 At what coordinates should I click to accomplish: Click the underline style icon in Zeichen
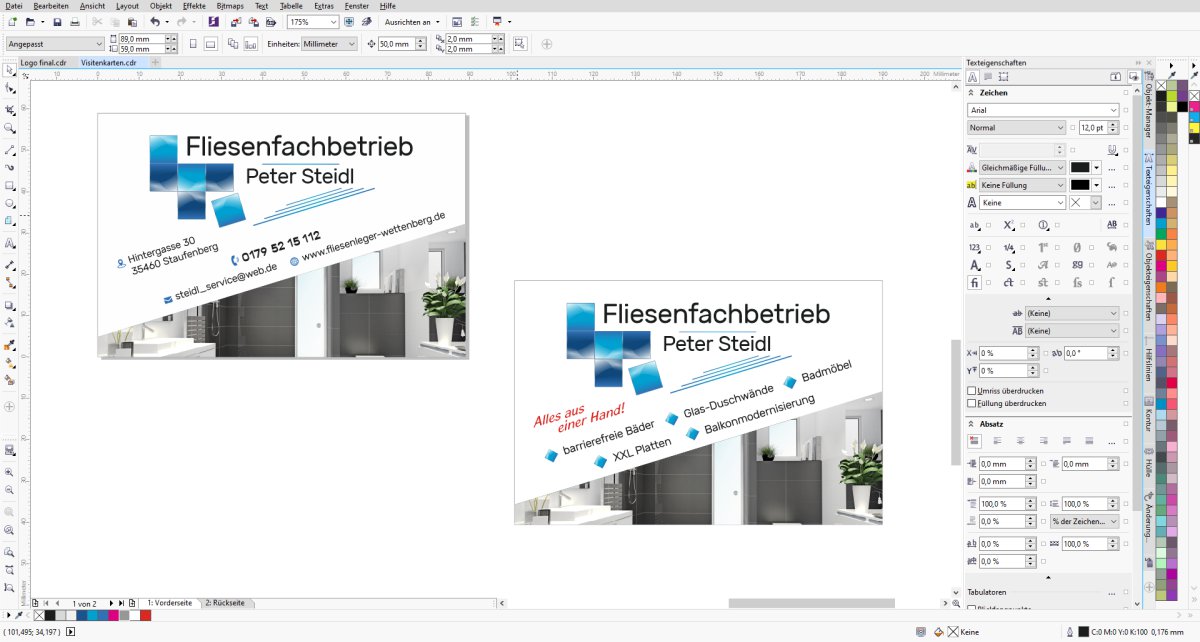(x=1112, y=150)
